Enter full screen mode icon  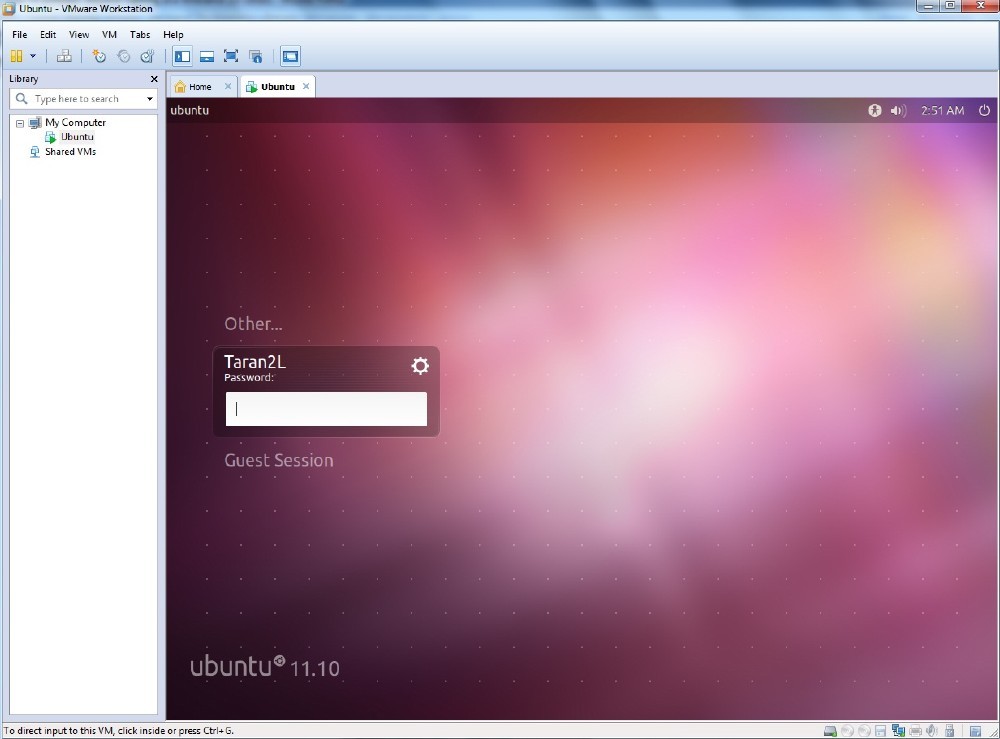click(x=231, y=56)
